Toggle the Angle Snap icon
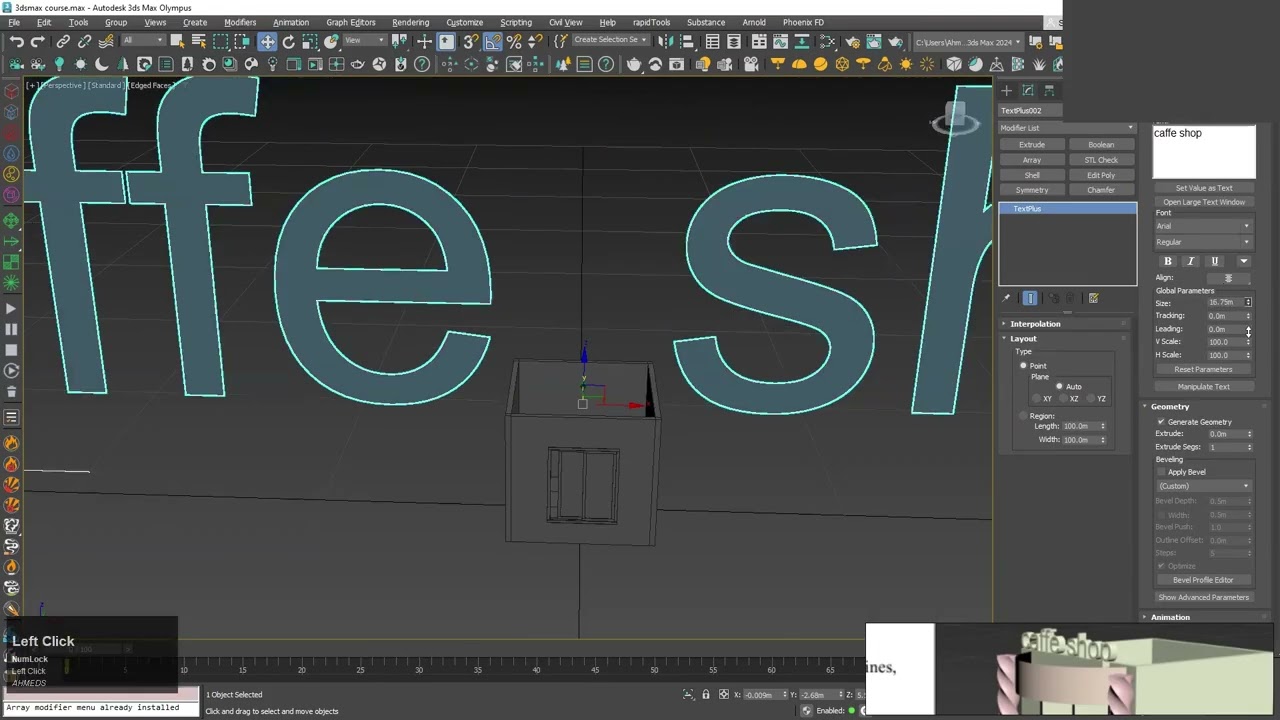Screen dimensions: 1280x720 click(x=493, y=41)
